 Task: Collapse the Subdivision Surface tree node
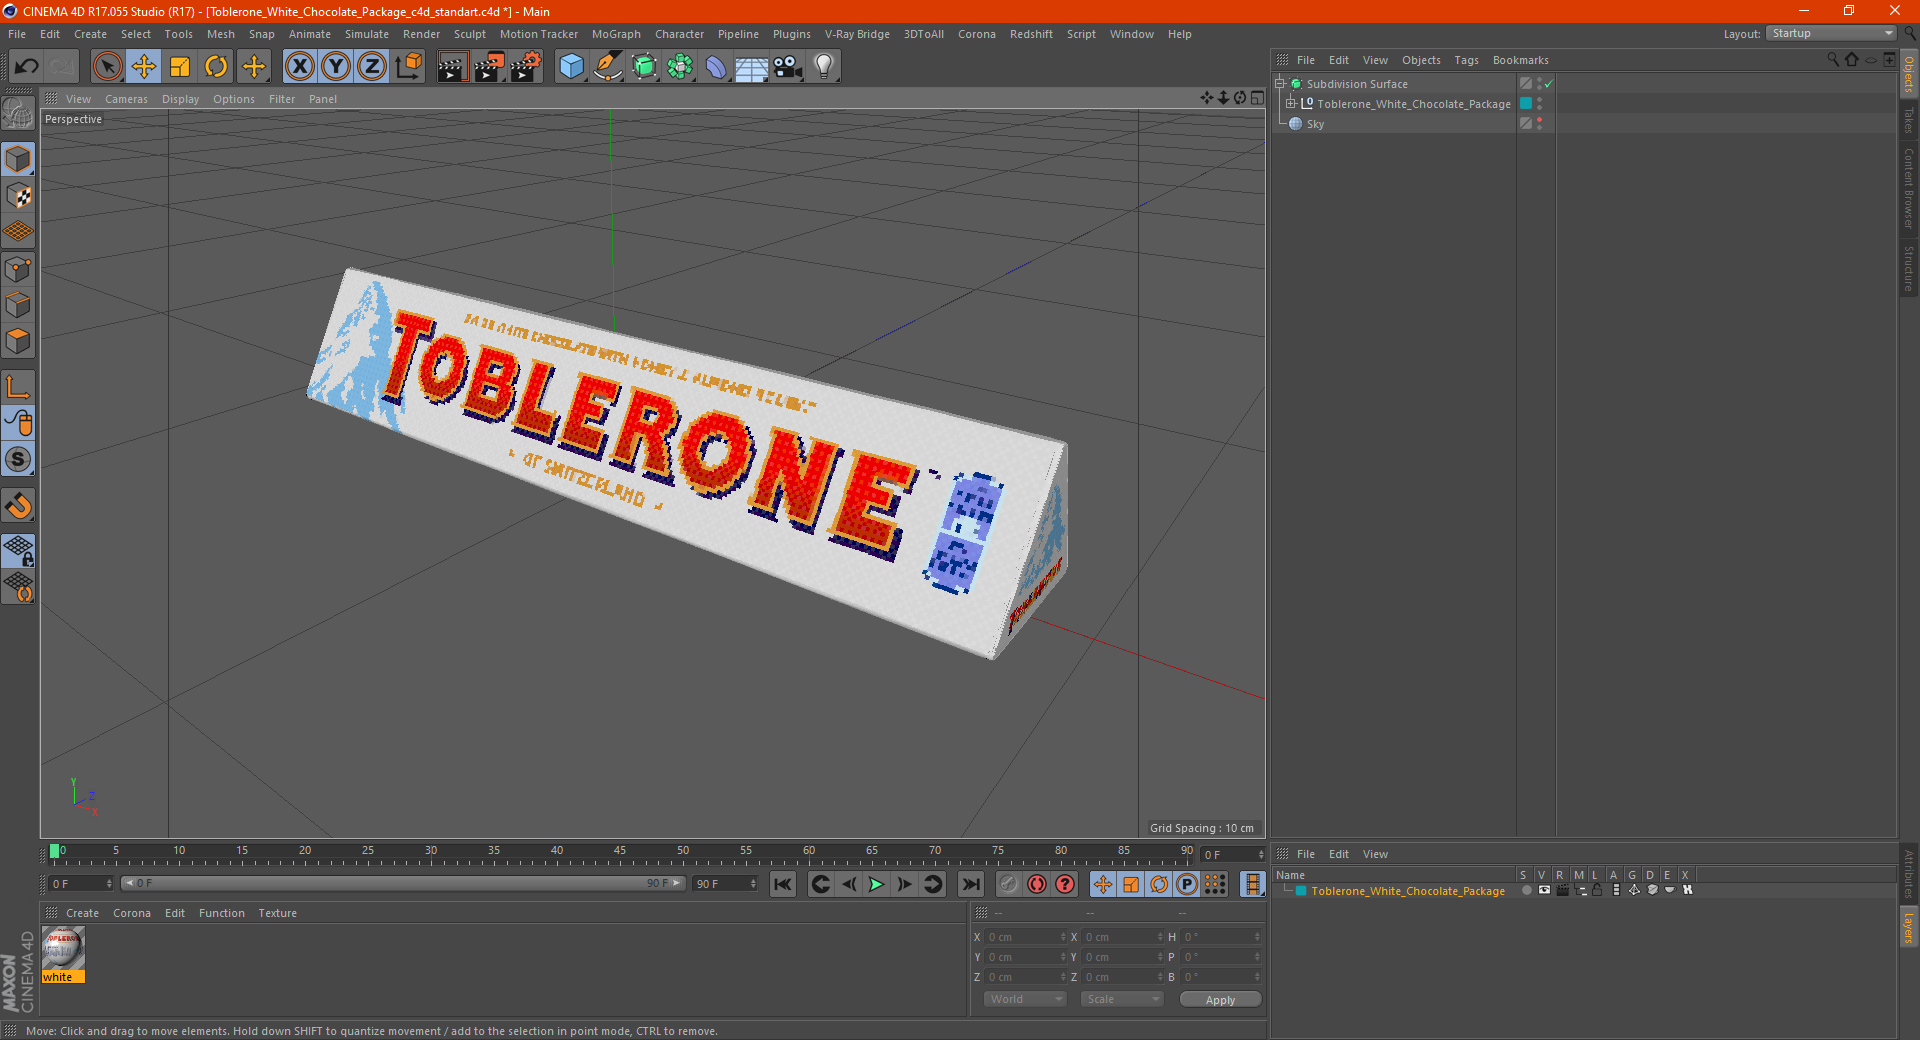(1280, 84)
